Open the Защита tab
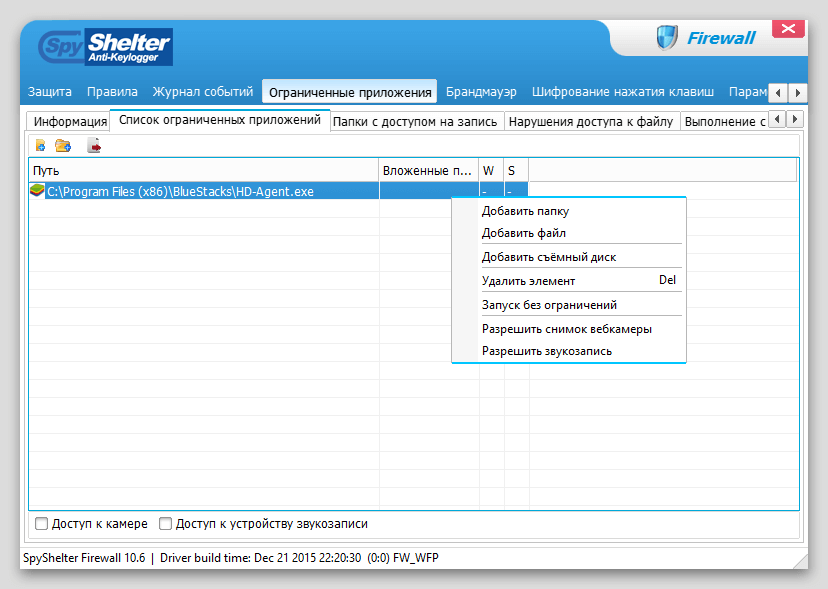Screen dimensions: 828x589 pos(50,92)
